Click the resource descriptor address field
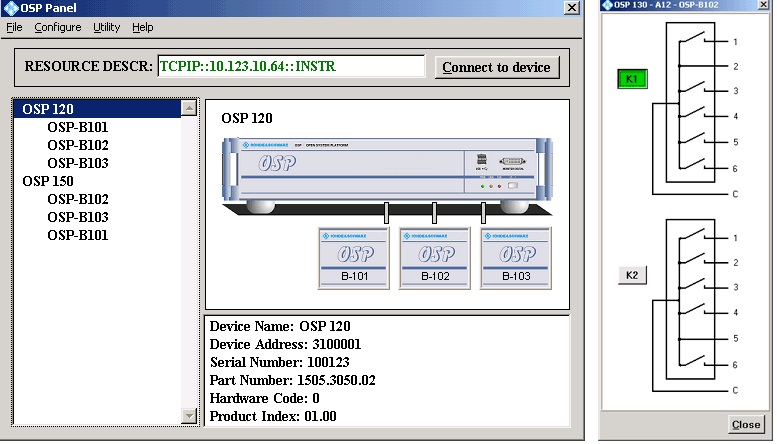The height and width of the screenshot is (444, 777). 291,67
